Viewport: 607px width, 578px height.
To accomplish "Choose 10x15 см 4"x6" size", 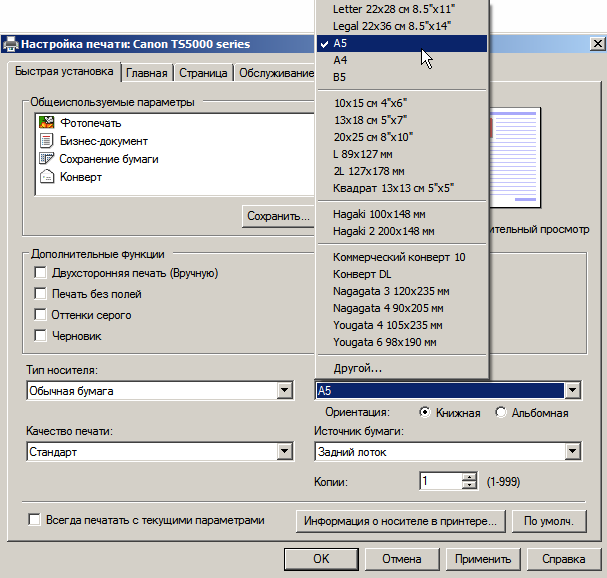I will 402,103.
